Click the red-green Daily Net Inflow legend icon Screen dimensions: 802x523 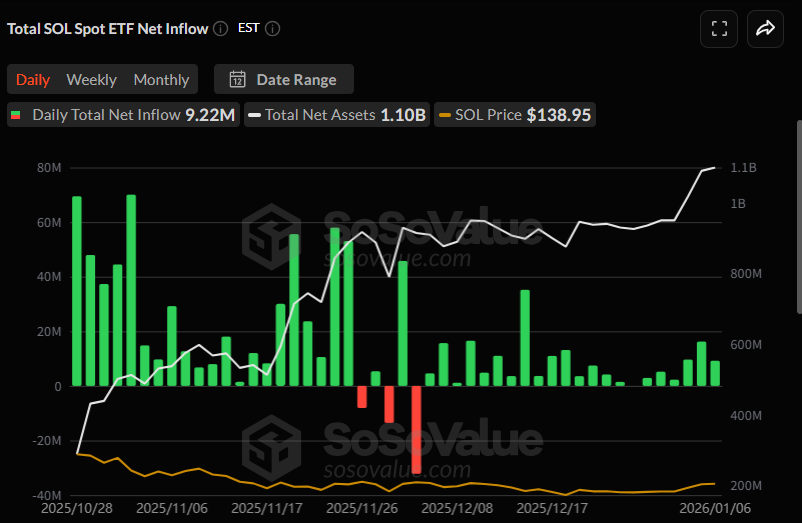coord(16,115)
